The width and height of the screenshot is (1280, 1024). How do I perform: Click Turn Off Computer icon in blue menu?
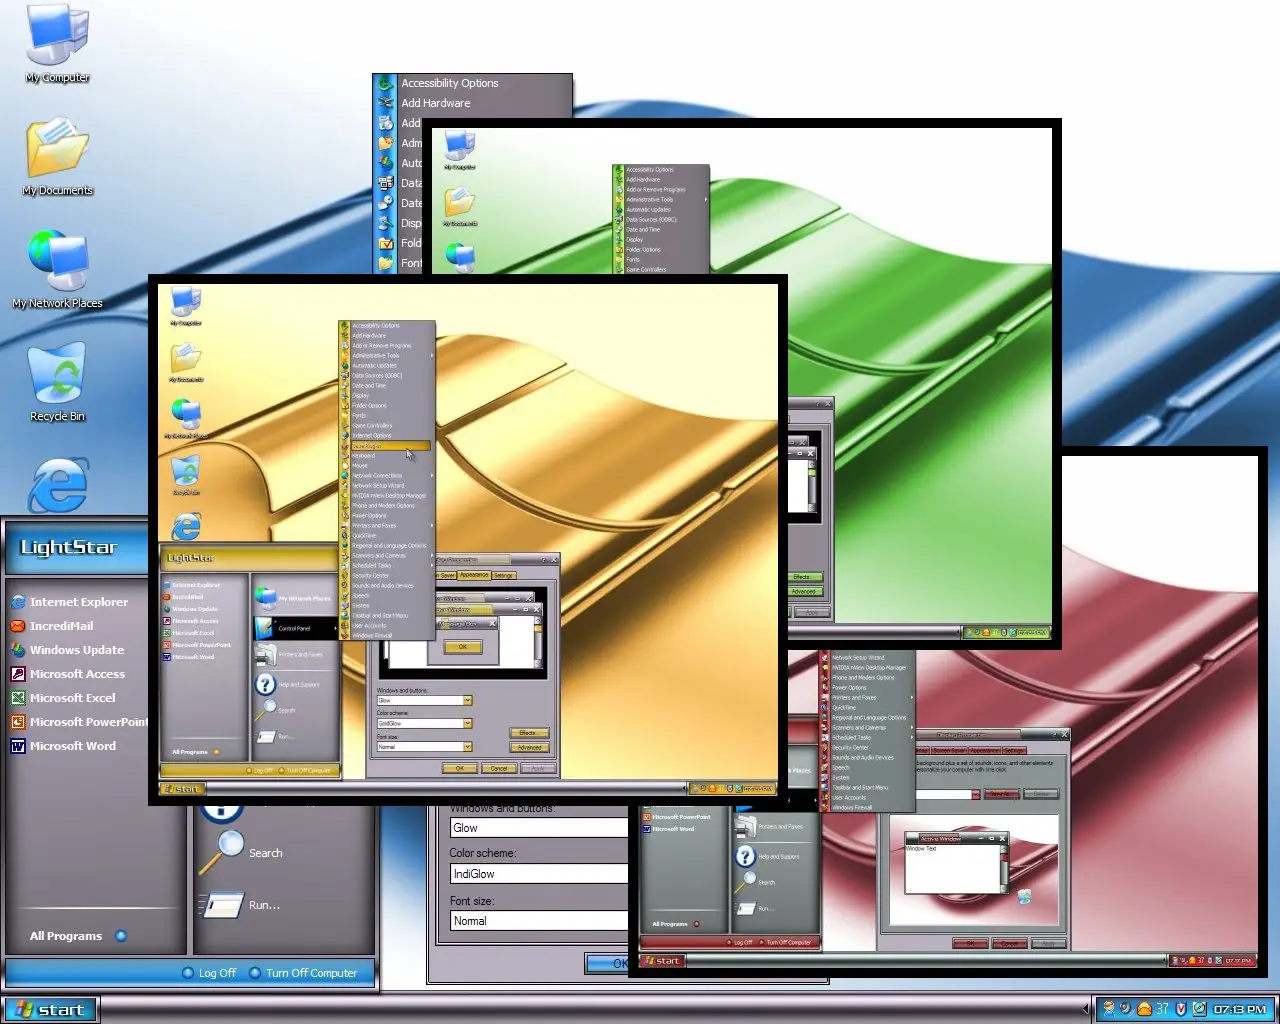pos(255,973)
